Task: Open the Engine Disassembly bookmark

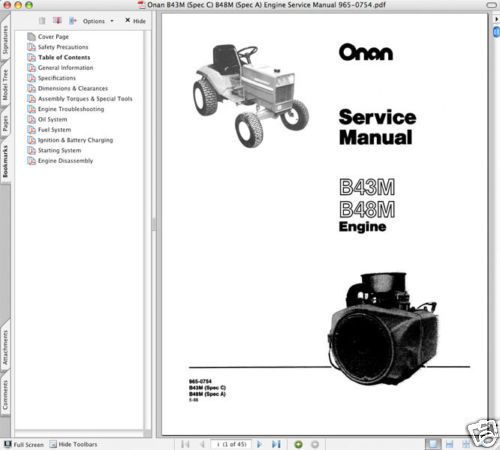Action: click(65, 161)
